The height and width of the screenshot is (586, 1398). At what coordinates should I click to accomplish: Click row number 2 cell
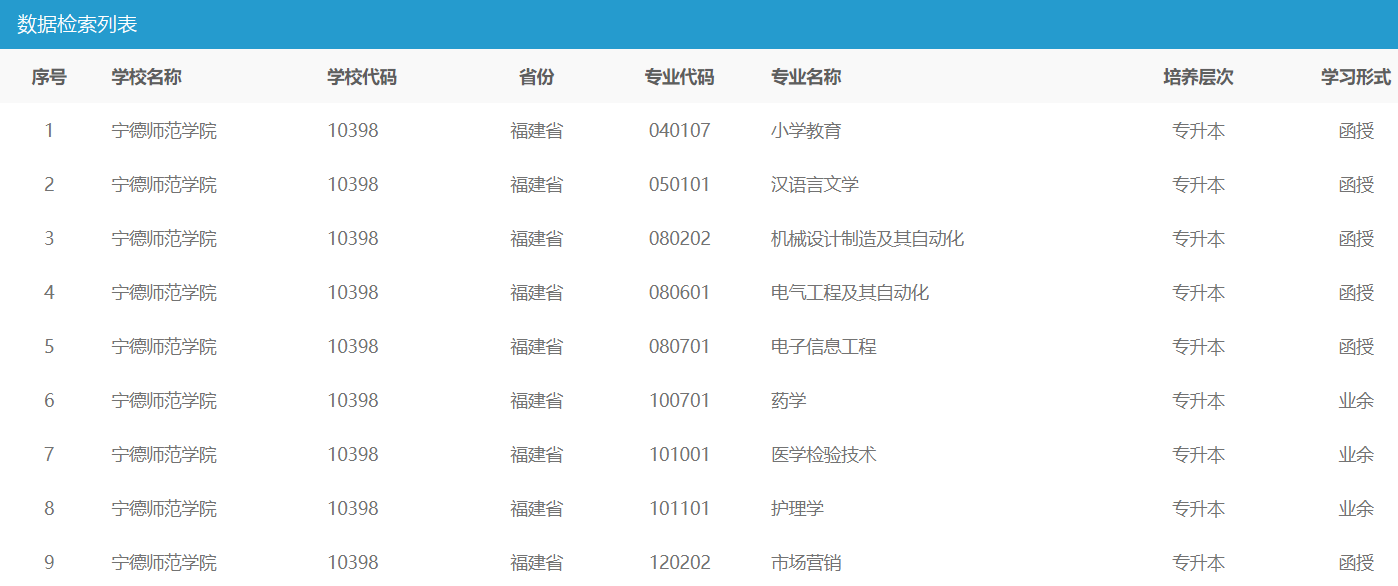49,185
